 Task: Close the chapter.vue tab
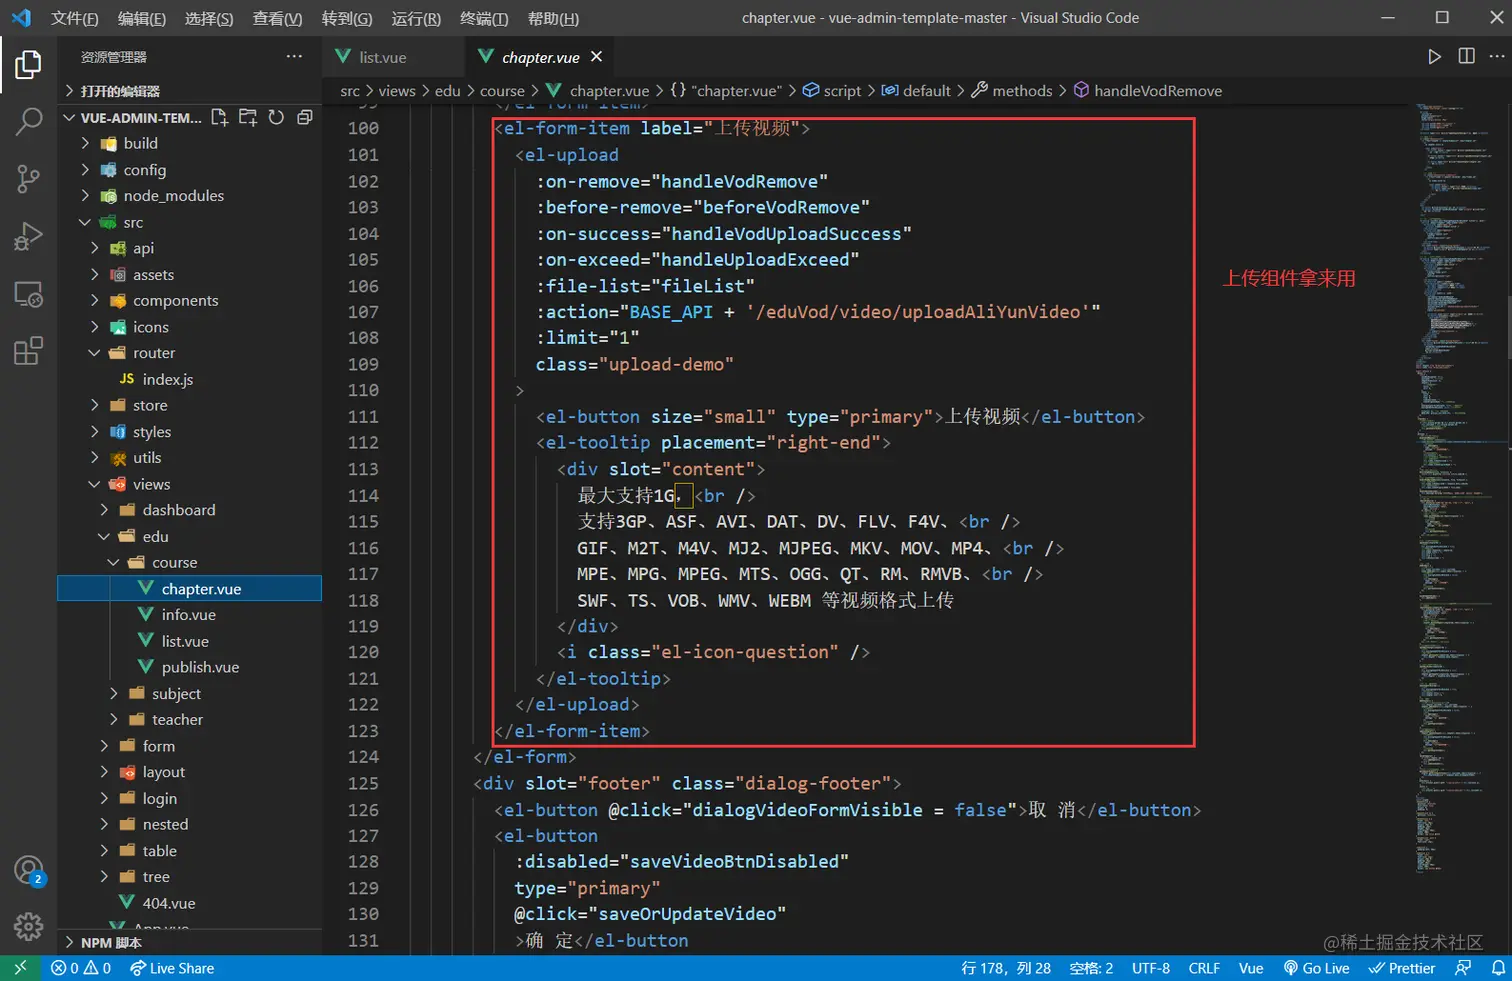tap(597, 57)
